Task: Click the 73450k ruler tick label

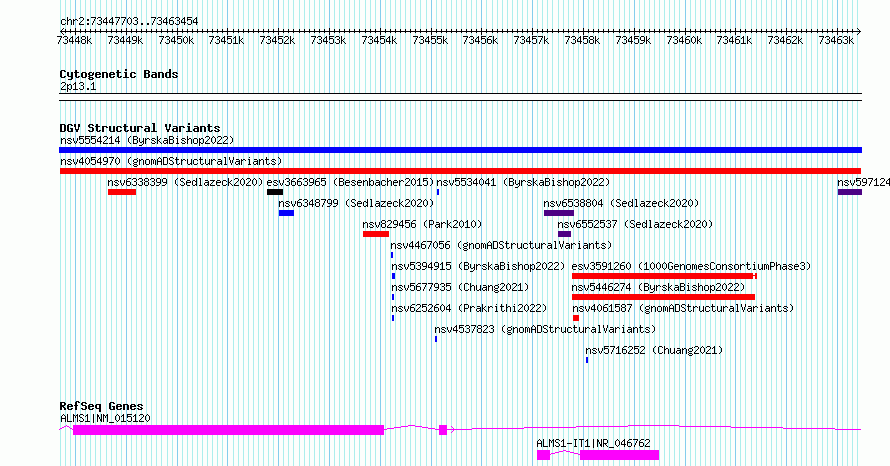Action: (176, 40)
